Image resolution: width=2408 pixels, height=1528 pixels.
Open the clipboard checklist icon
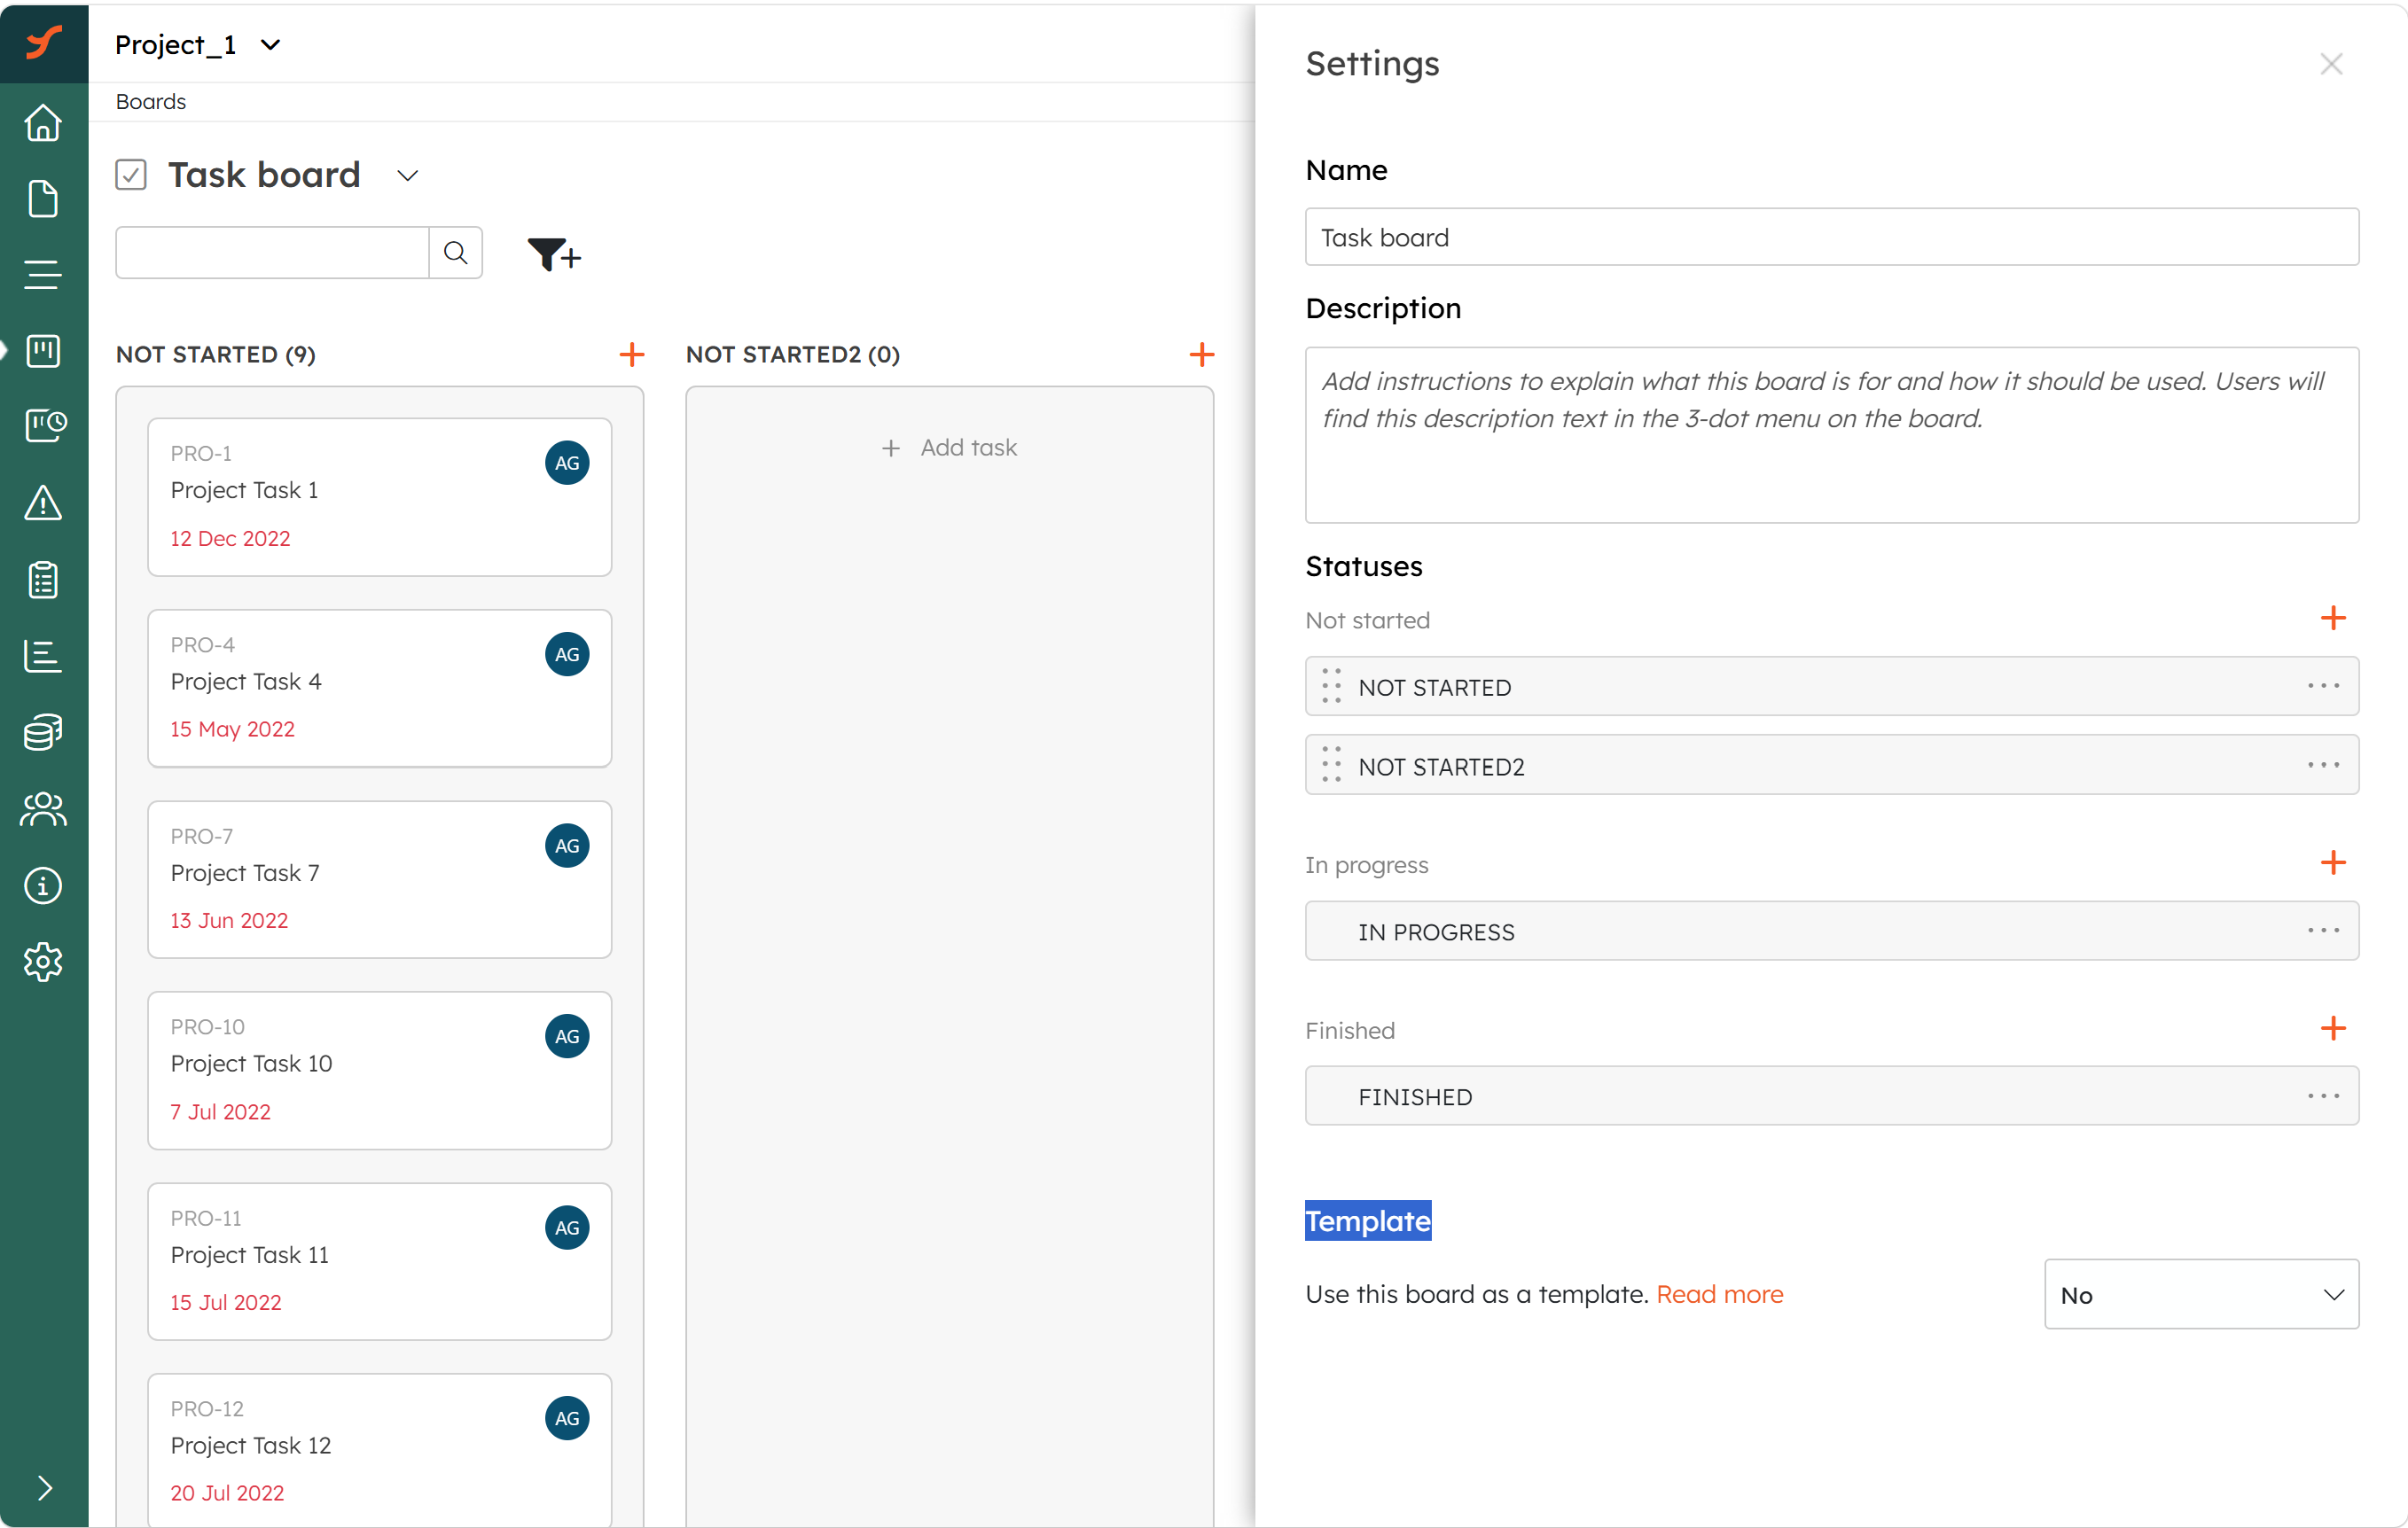pos(43,580)
